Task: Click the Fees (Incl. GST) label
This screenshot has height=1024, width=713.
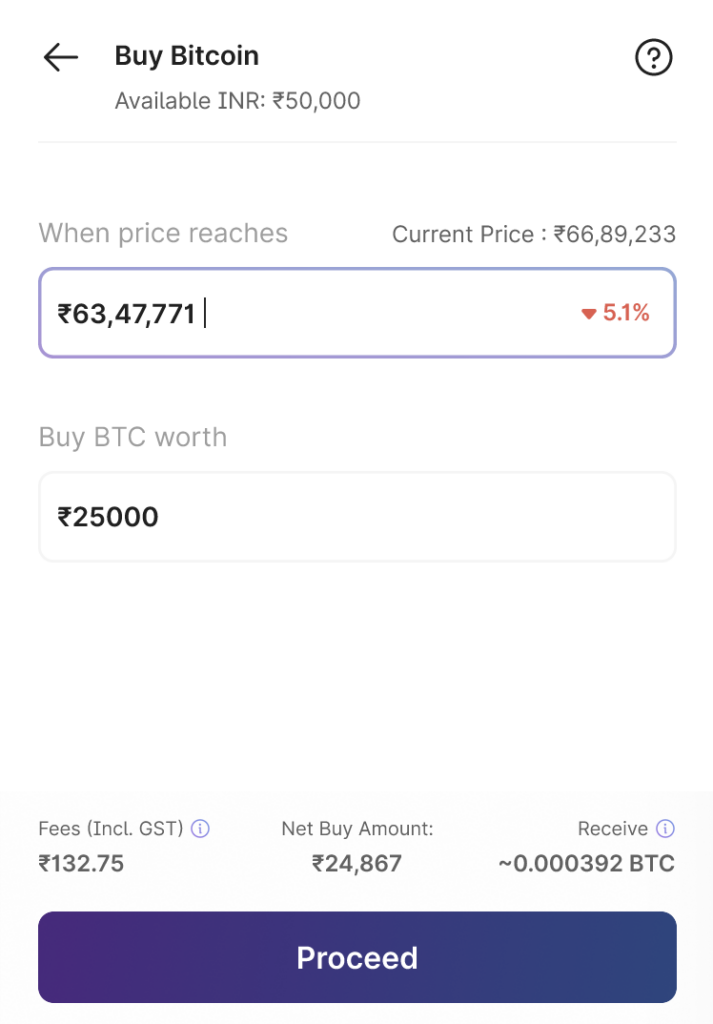Action: (x=111, y=829)
